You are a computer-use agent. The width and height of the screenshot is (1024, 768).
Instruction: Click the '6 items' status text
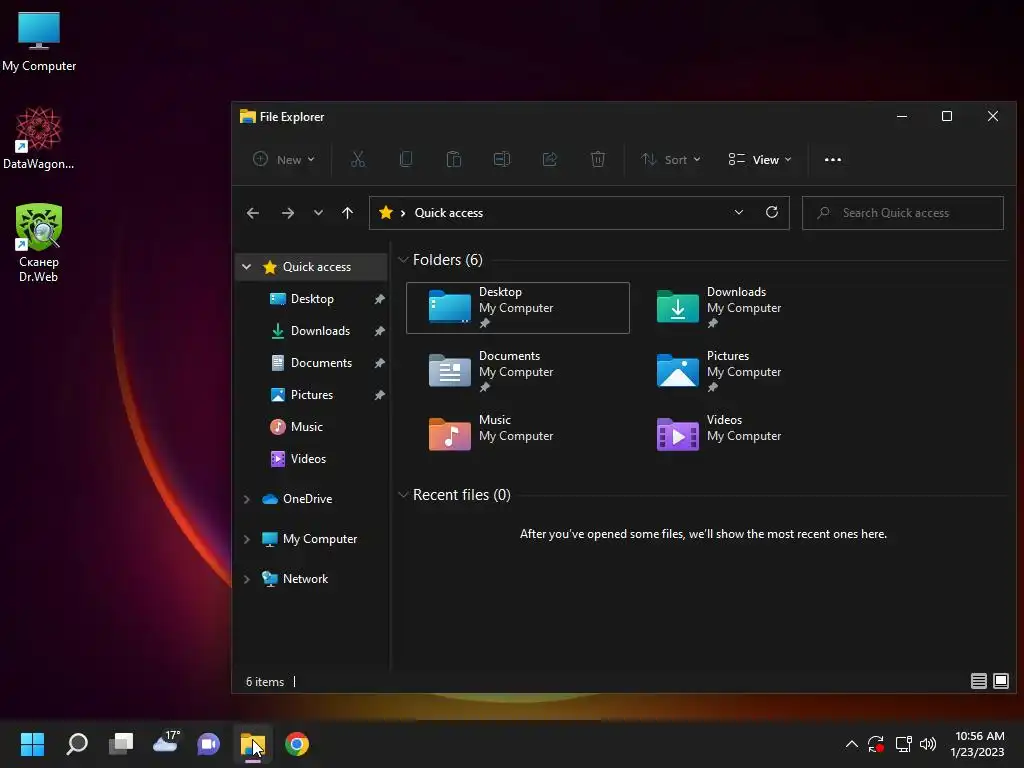[264, 682]
